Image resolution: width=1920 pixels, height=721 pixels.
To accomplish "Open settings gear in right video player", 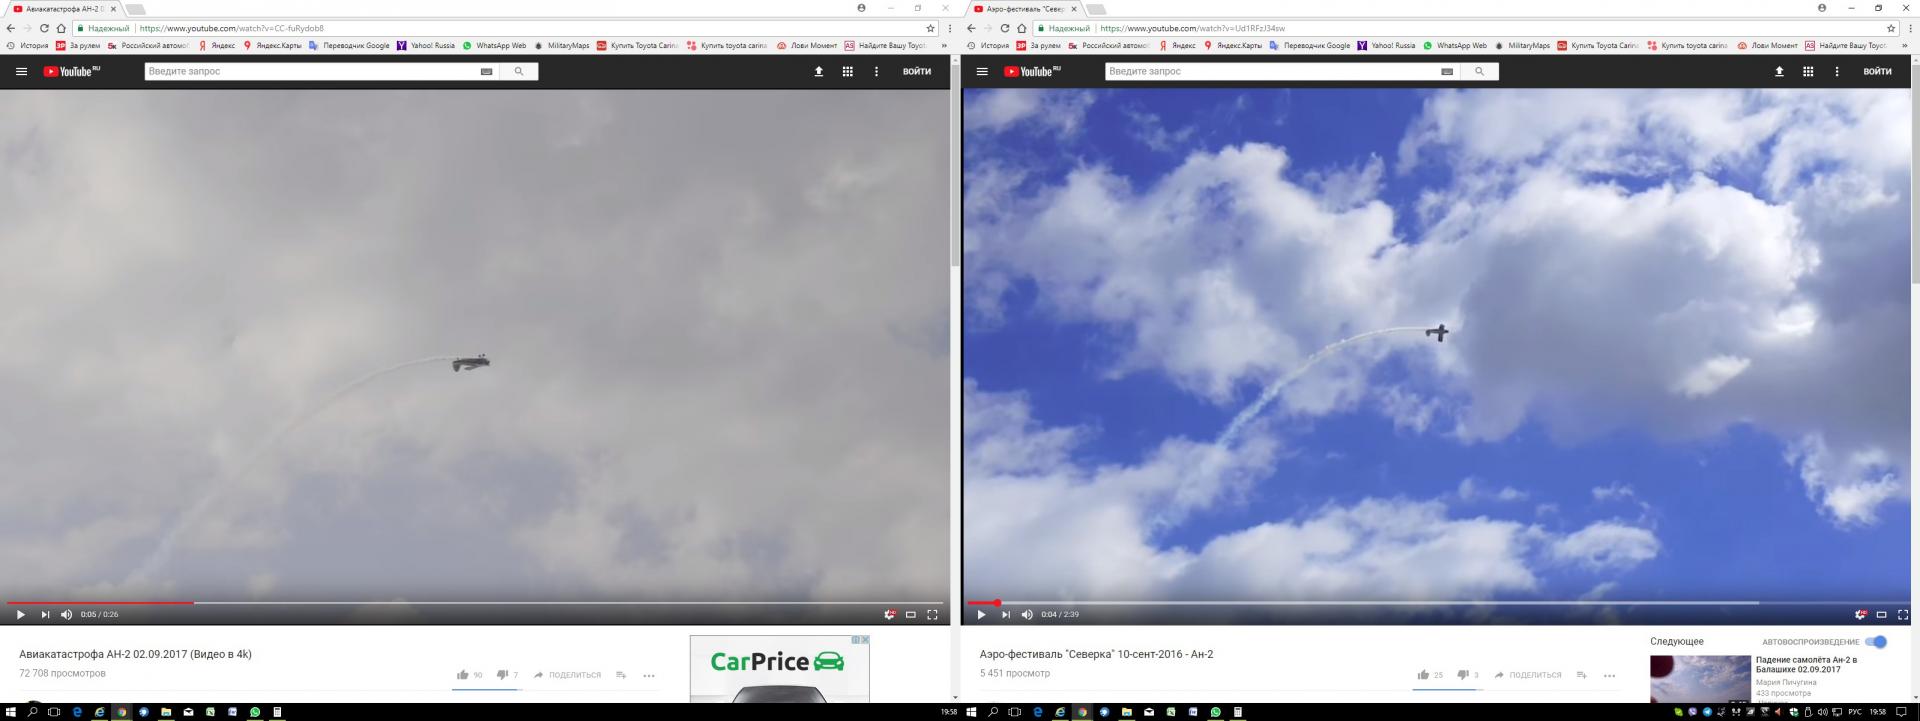I will [x=1860, y=615].
